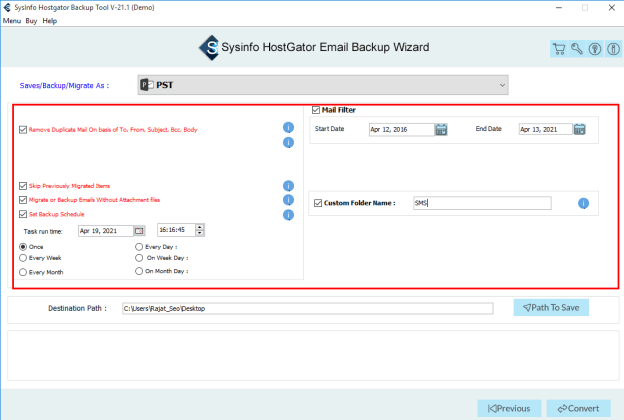Click the second info icon below Remove Duplicate
Image resolution: width=624 pixels, height=420 pixels.
pos(289,143)
